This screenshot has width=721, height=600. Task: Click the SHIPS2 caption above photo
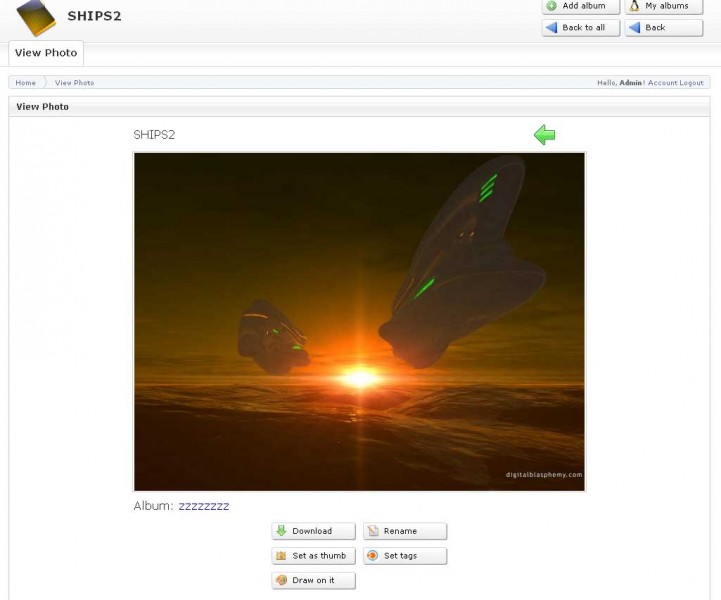coord(154,135)
